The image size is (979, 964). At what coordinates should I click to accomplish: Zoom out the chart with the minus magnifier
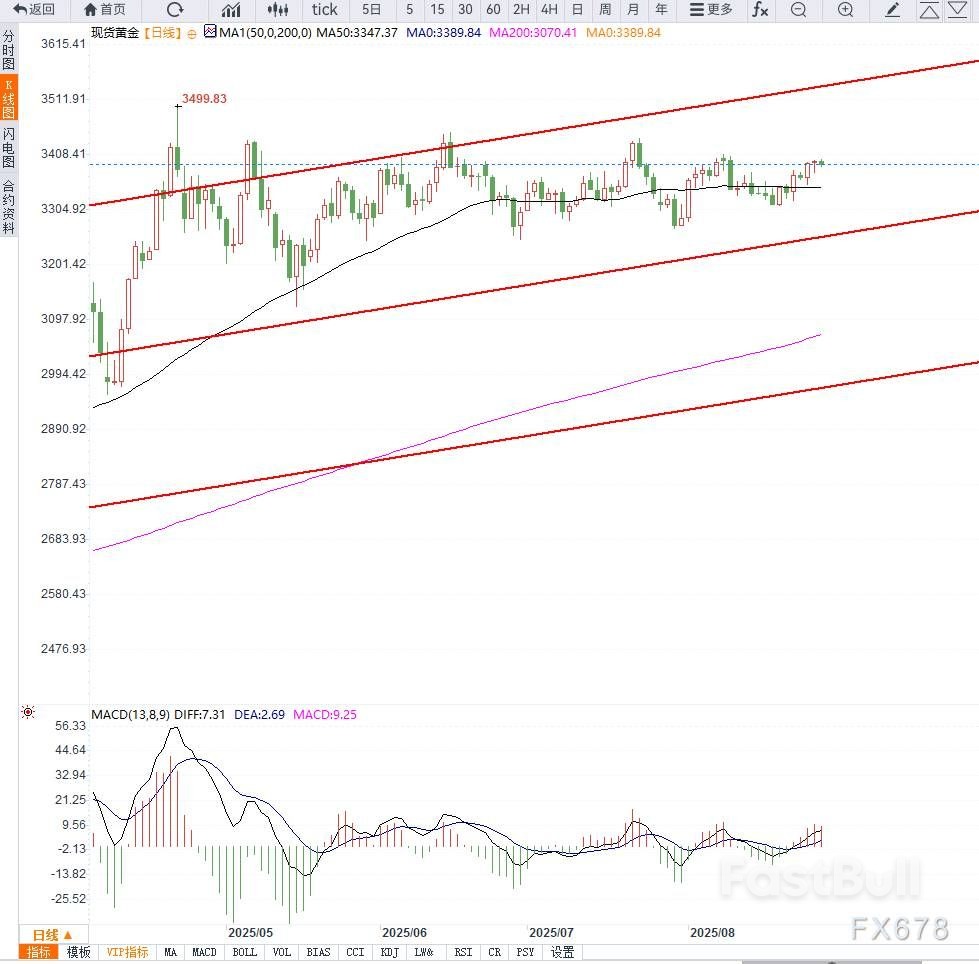[x=798, y=10]
